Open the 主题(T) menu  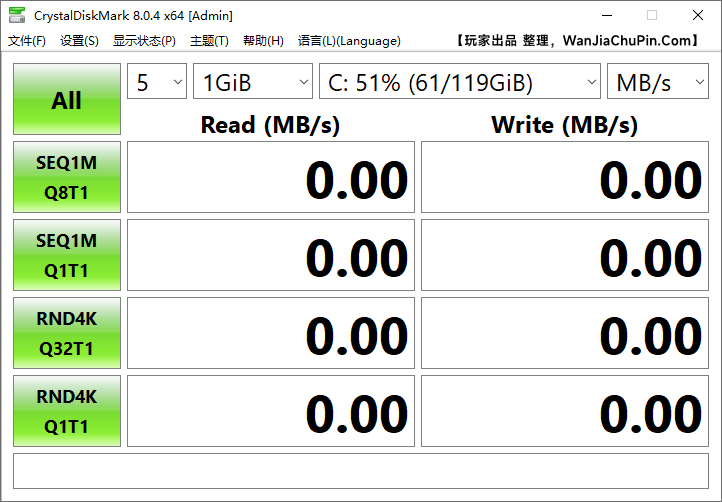pos(209,41)
